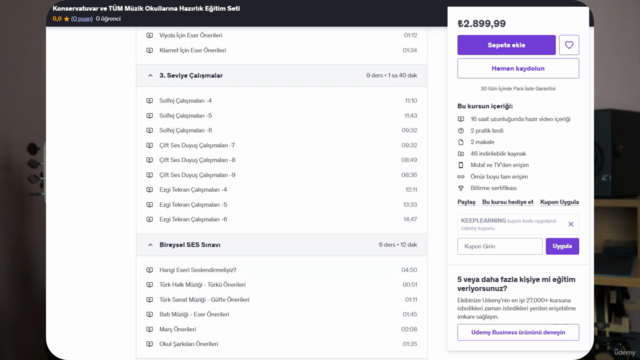
Task: Open the Paylaş share link
Action: pyautogui.click(x=466, y=202)
